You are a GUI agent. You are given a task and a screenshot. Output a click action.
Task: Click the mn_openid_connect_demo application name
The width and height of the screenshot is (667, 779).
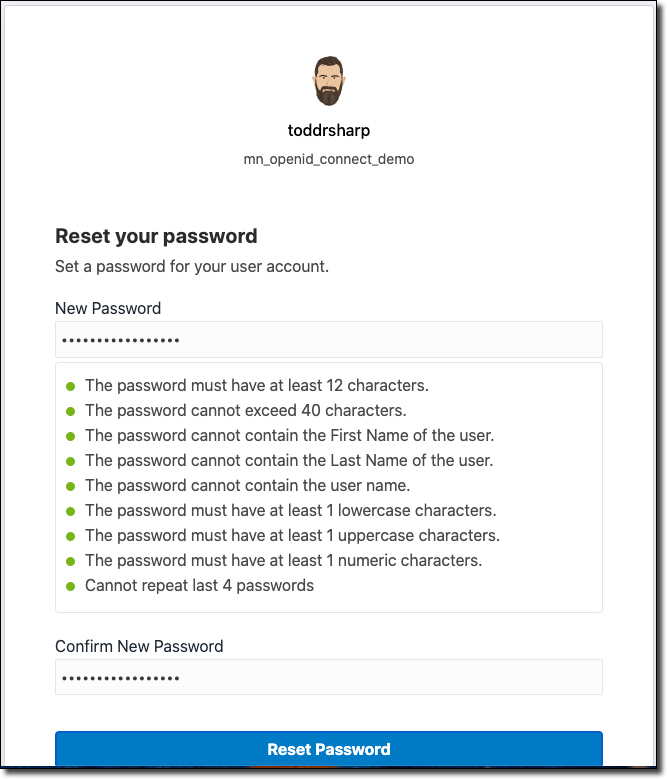coord(328,159)
